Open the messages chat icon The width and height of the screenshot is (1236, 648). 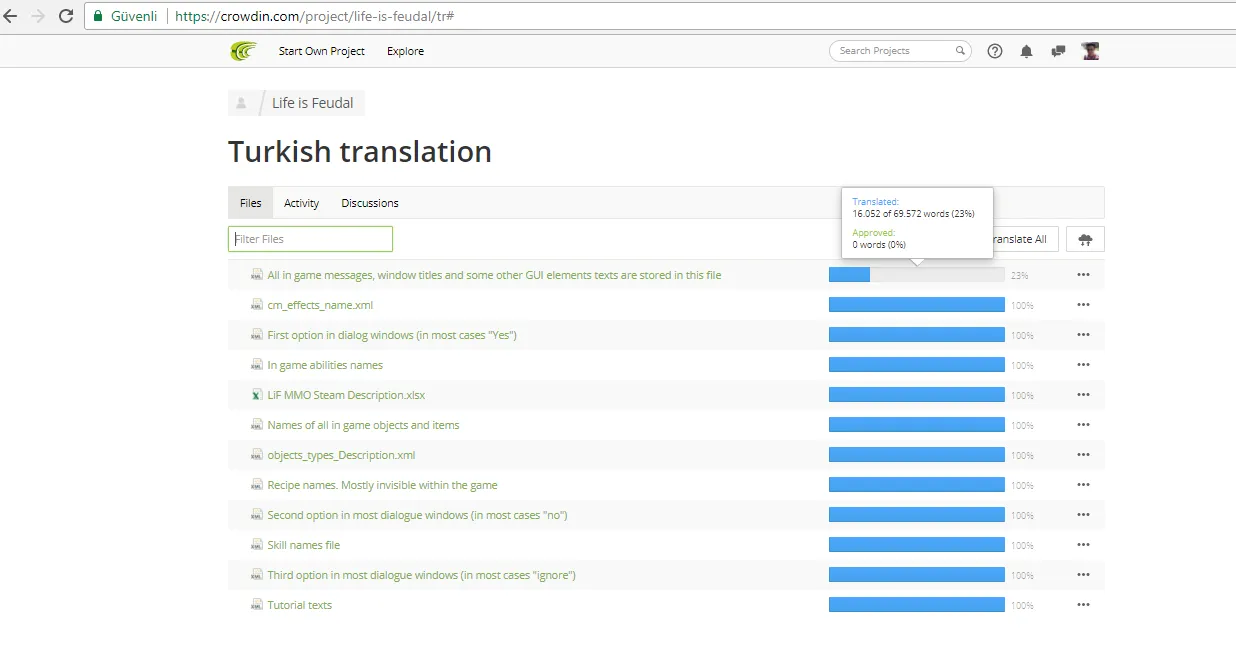(x=1058, y=51)
